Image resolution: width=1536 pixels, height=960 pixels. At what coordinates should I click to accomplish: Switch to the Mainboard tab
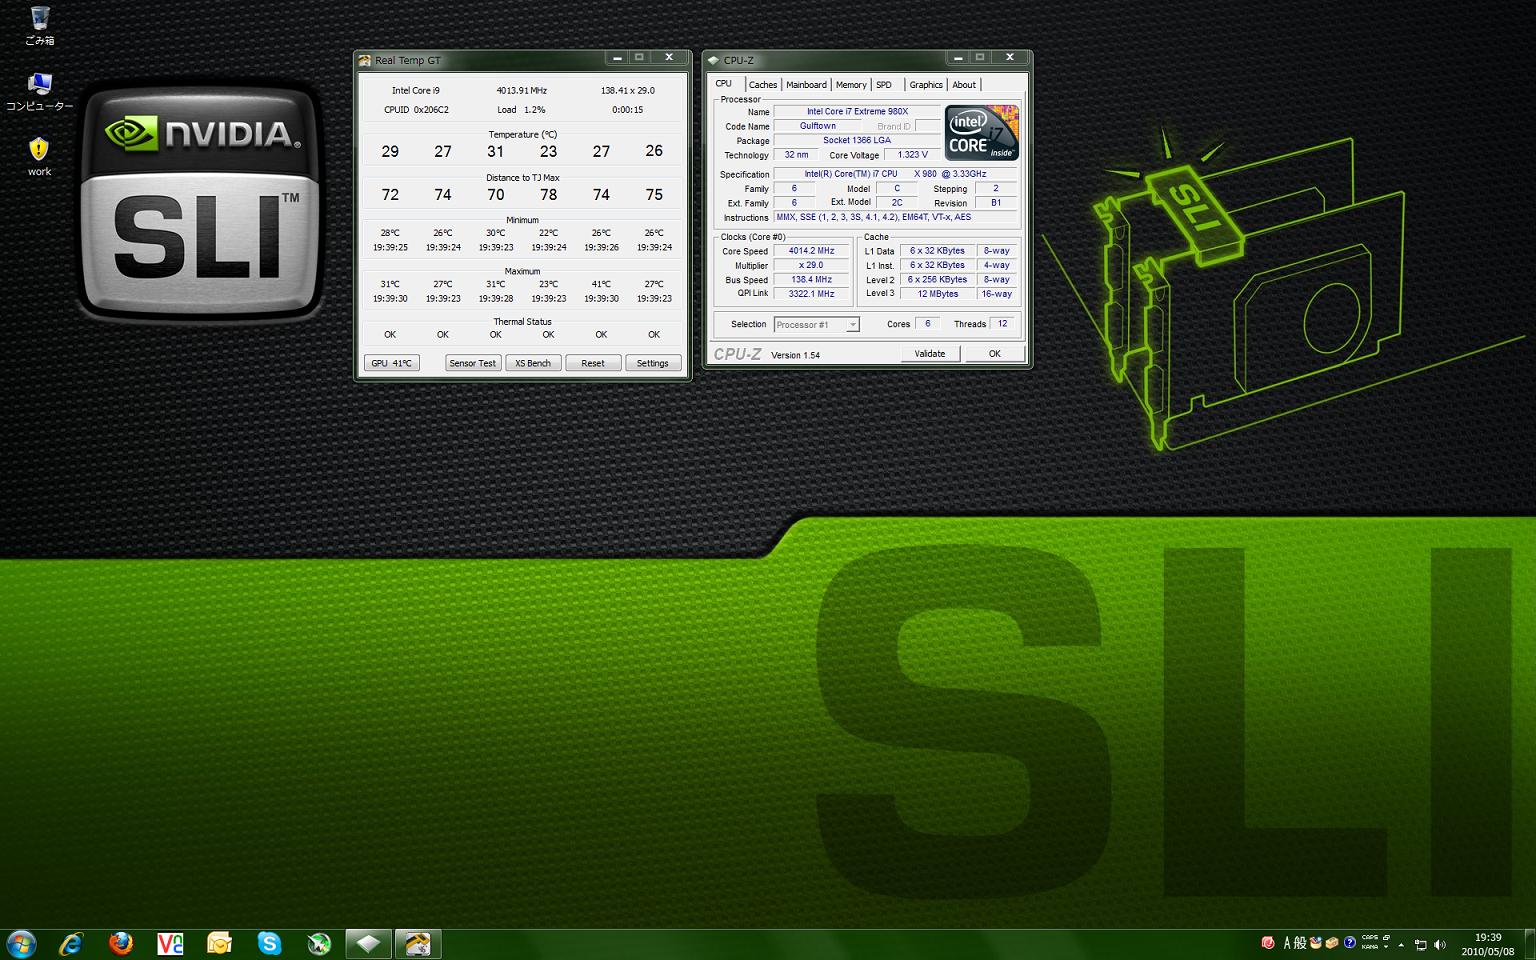806,85
